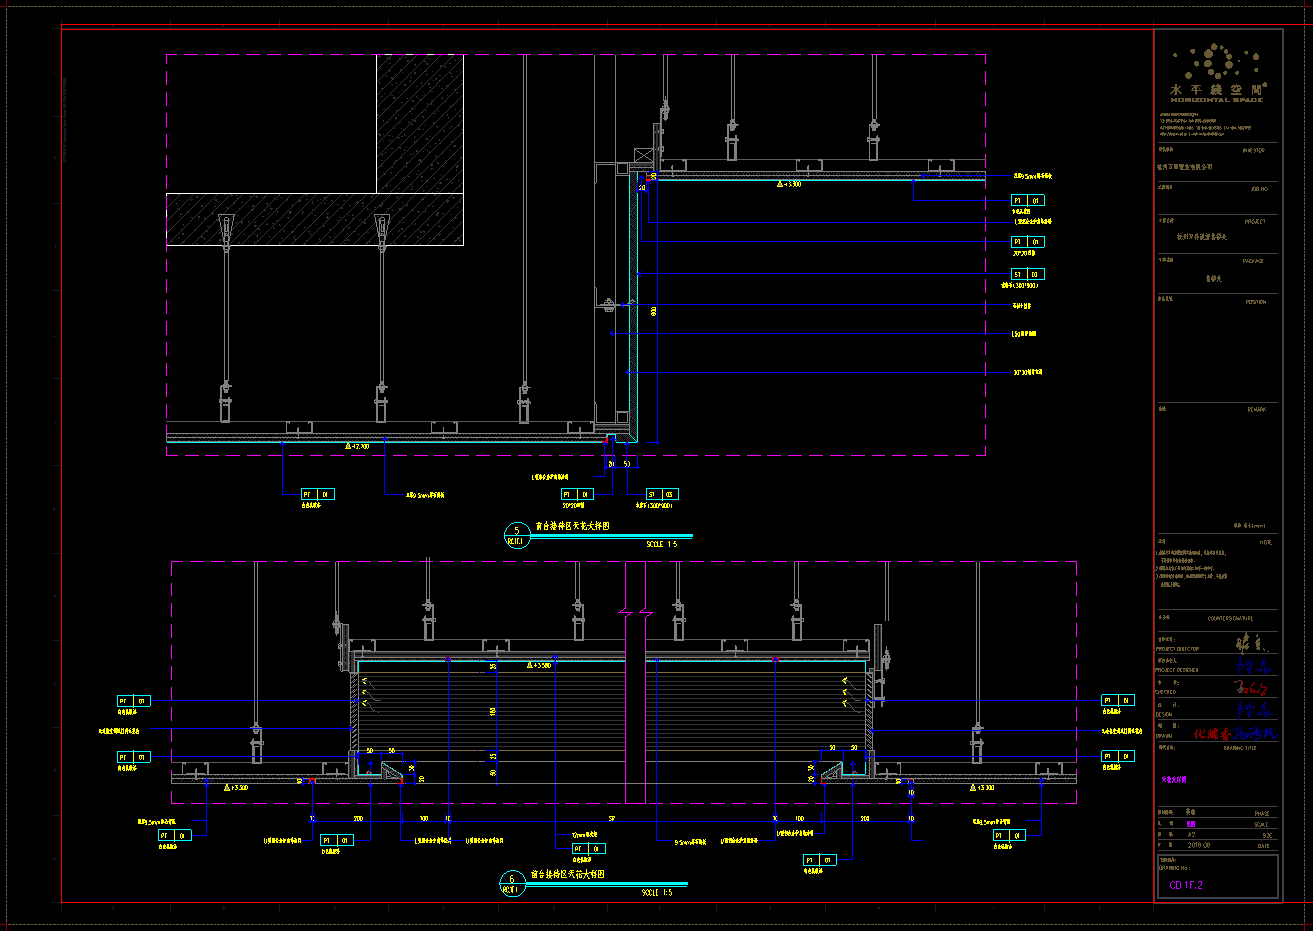Click the ST 03 tag below detail 5

tap(662, 494)
